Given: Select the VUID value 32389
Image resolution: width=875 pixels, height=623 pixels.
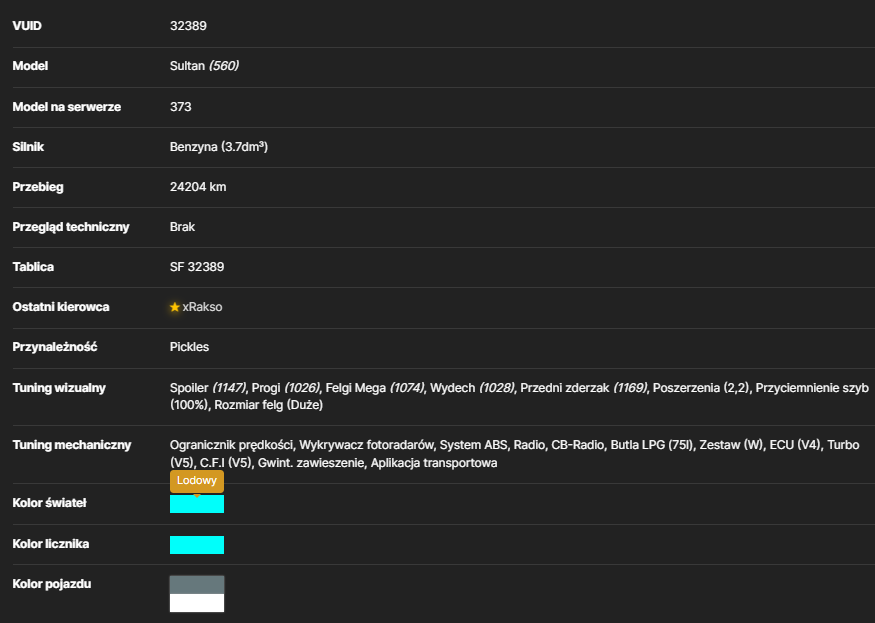Looking at the screenshot, I should click(x=188, y=26).
